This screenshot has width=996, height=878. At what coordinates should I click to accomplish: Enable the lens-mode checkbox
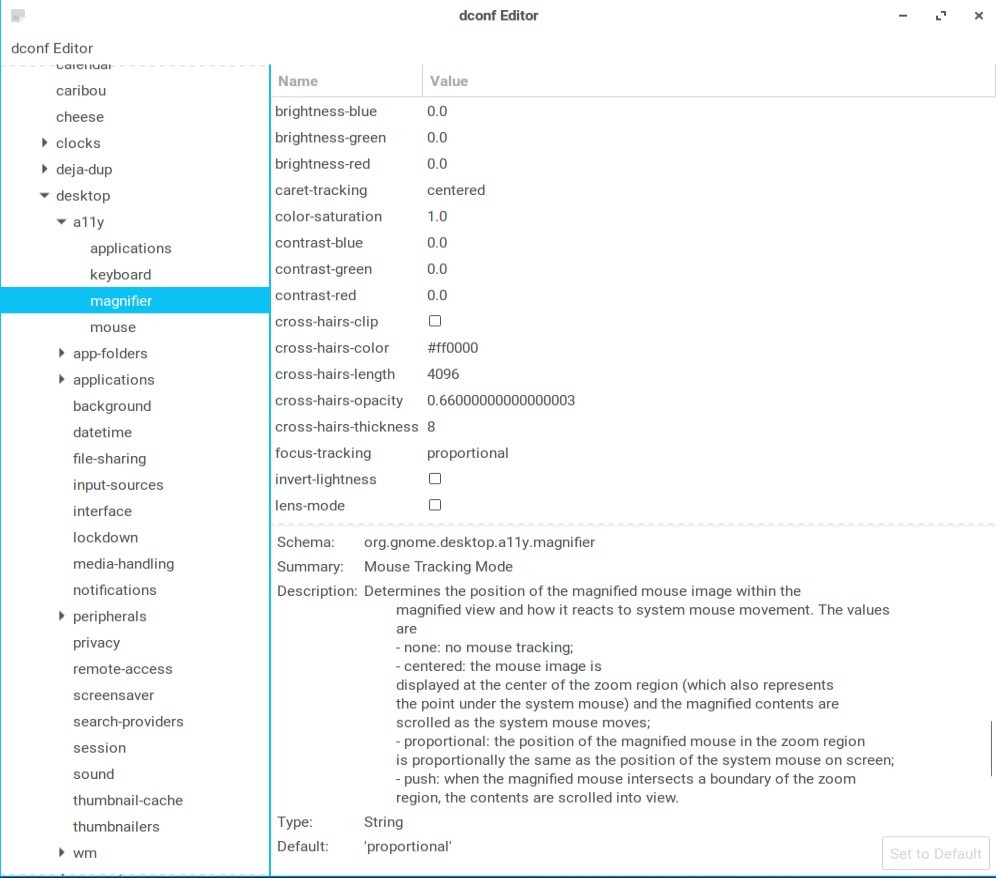click(x=435, y=505)
